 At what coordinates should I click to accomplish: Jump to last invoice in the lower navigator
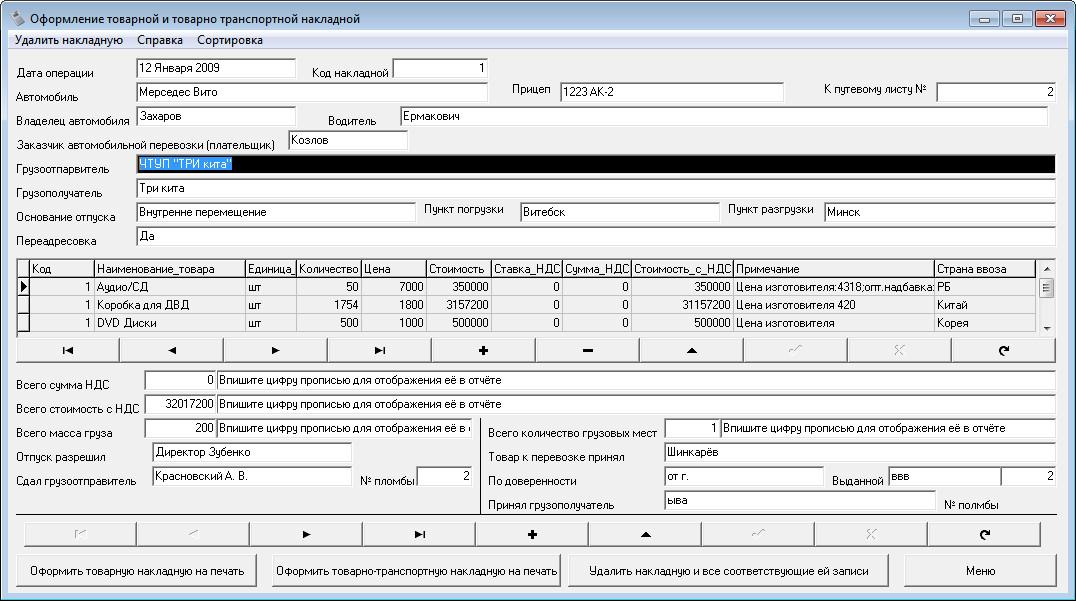(x=419, y=534)
